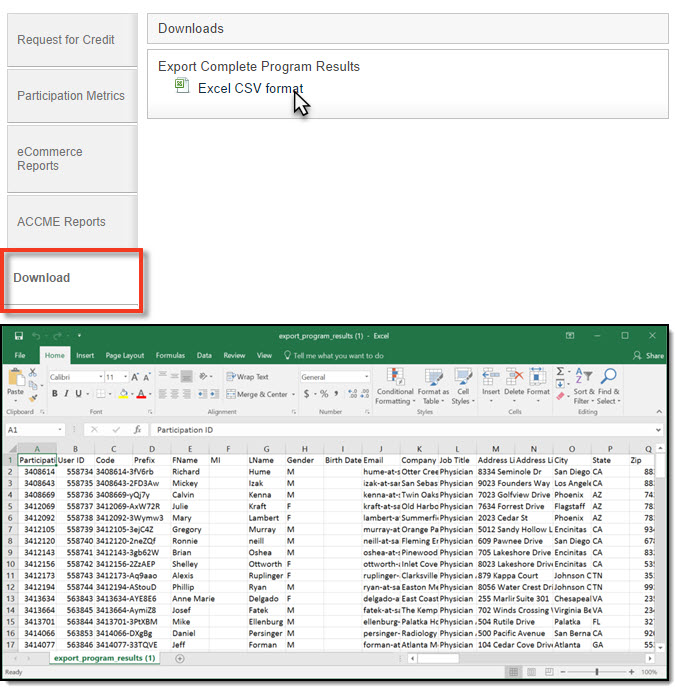Toggle Wrap Text
675x691 pixels.
(247, 377)
